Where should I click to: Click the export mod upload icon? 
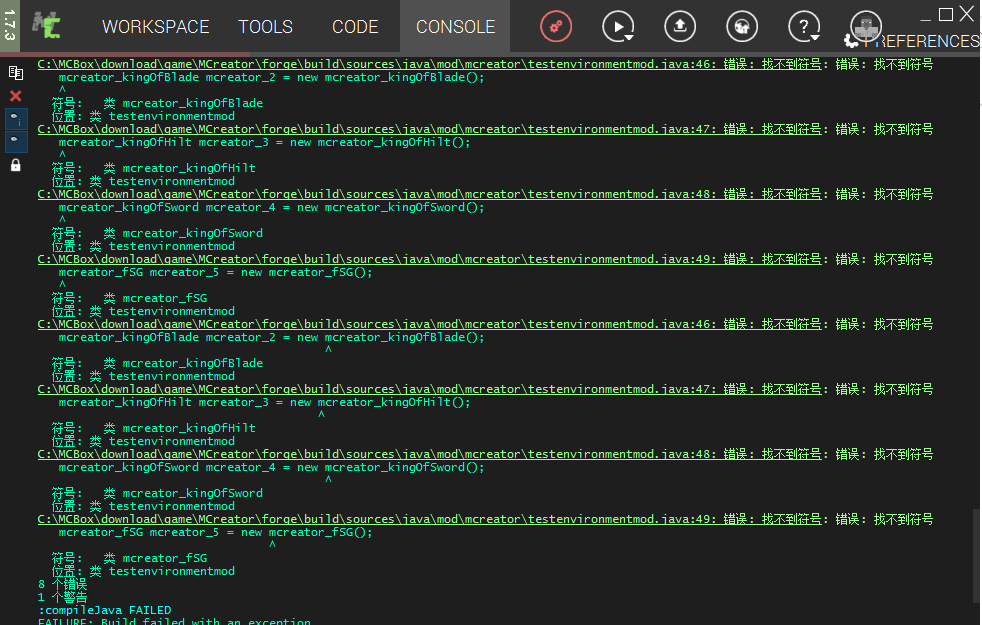[x=680, y=26]
